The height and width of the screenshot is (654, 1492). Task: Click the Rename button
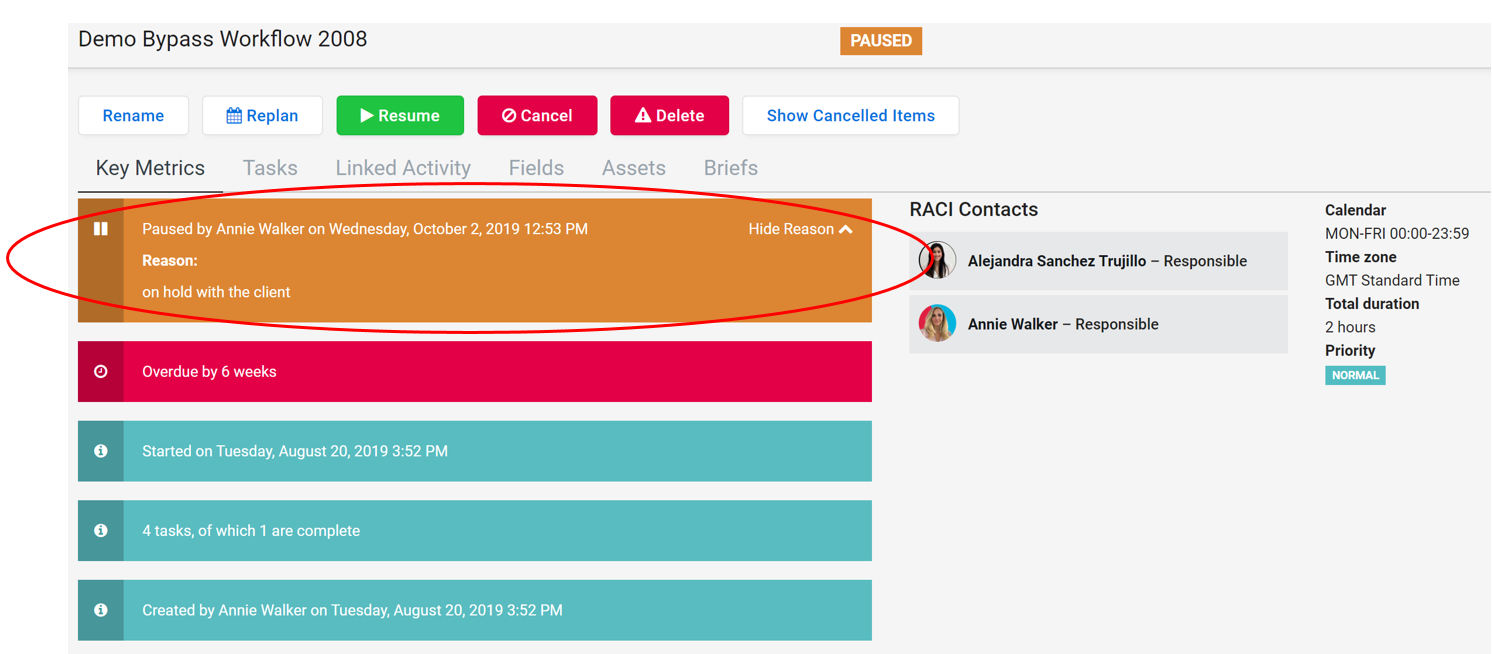pos(133,115)
